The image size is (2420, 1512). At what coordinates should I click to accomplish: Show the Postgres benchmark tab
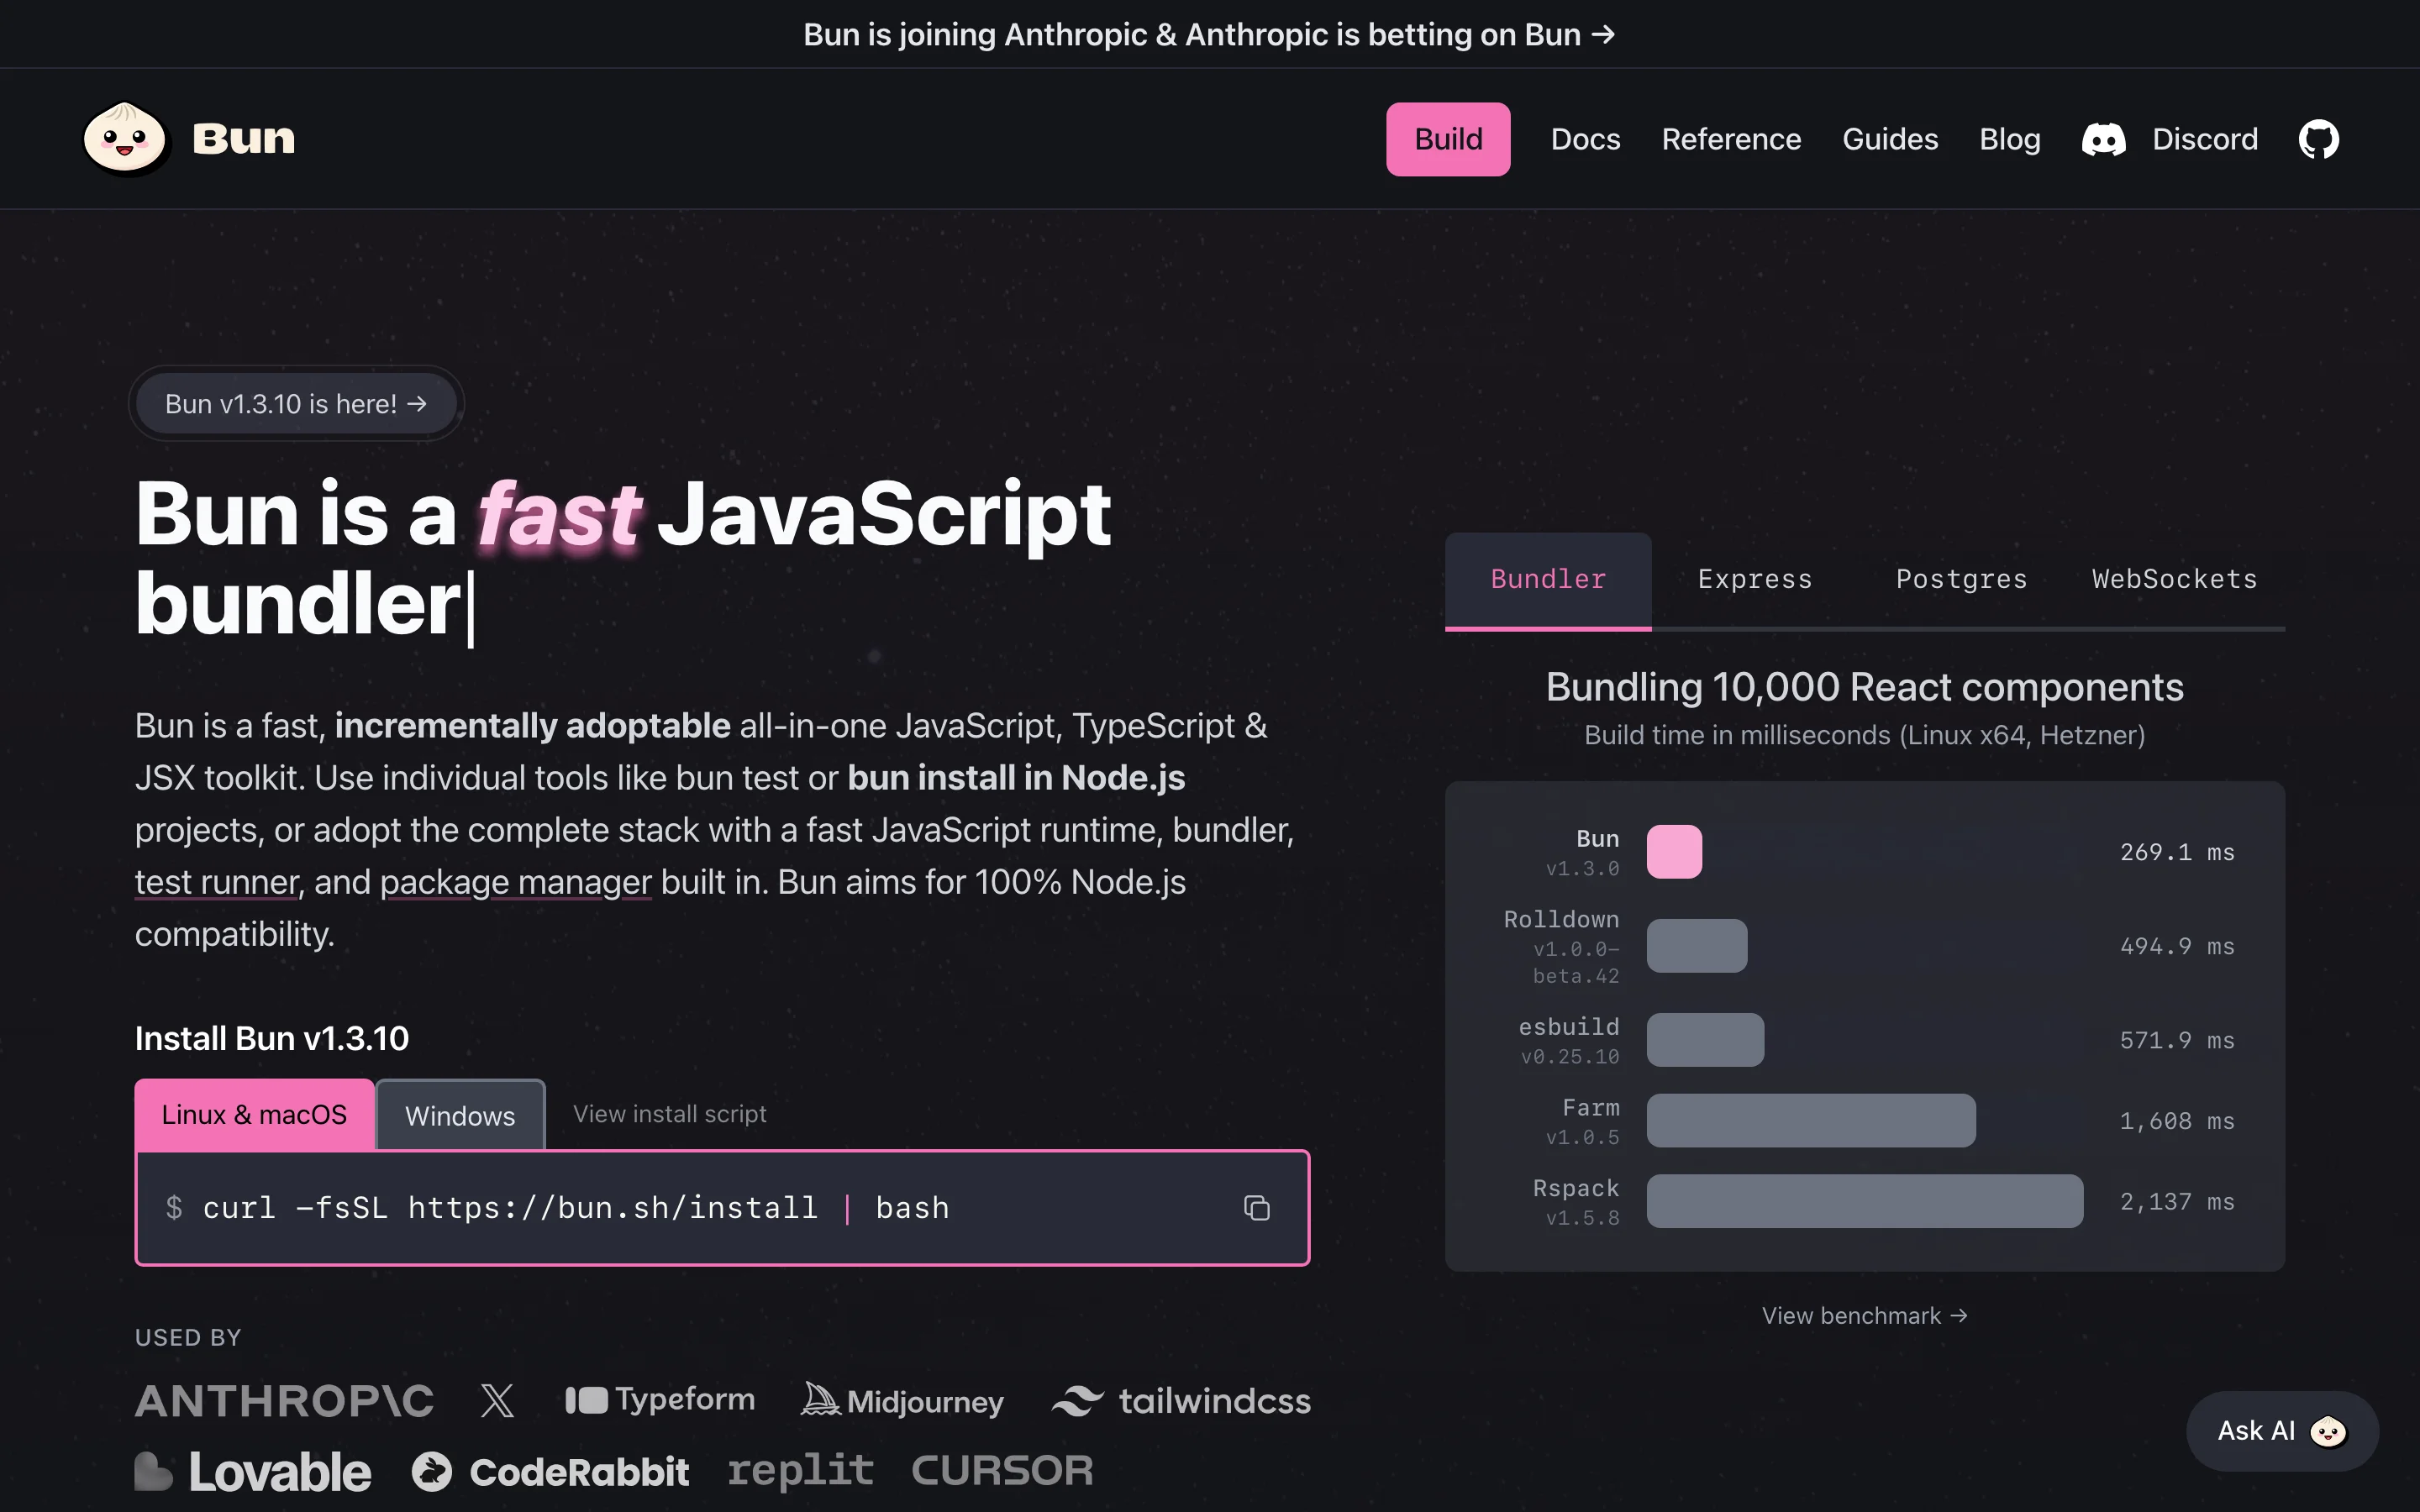tap(1961, 579)
